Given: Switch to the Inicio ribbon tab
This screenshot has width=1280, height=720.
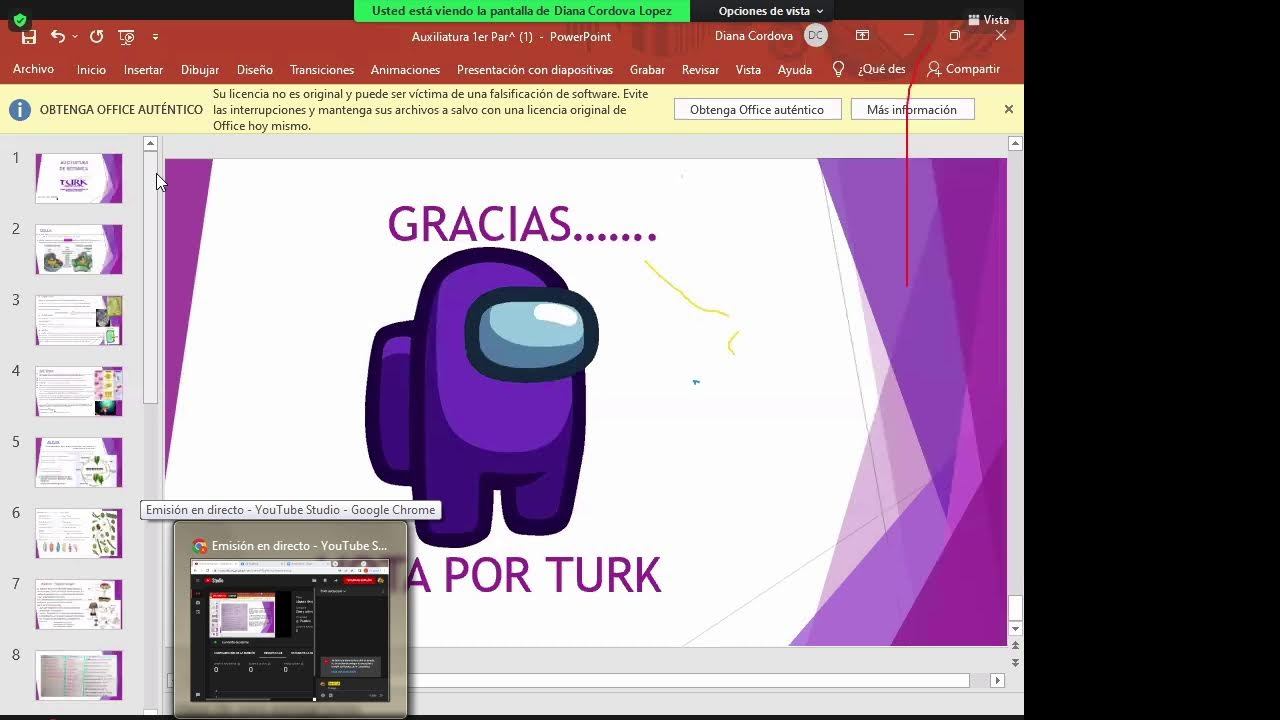Looking at the screenshot, I should tap(91, 70).
